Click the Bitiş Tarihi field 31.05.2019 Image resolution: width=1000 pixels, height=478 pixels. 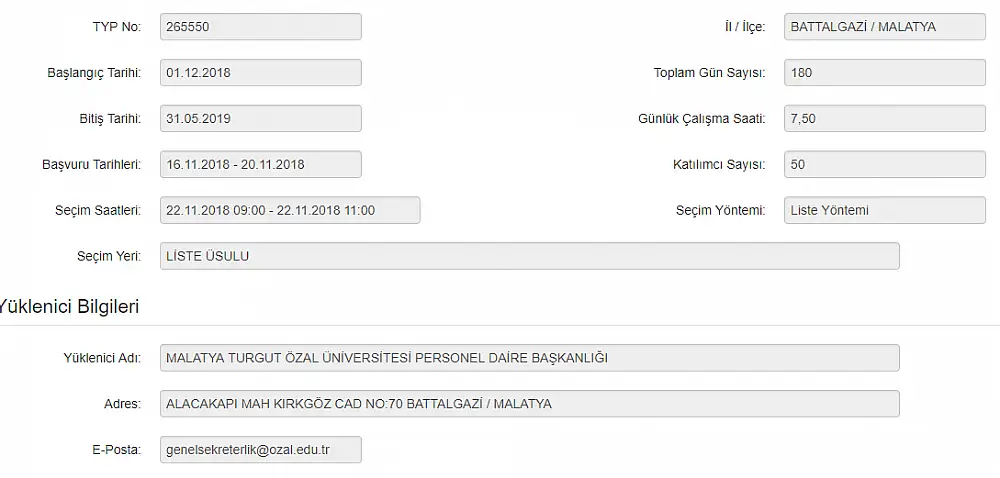(261, 119)
